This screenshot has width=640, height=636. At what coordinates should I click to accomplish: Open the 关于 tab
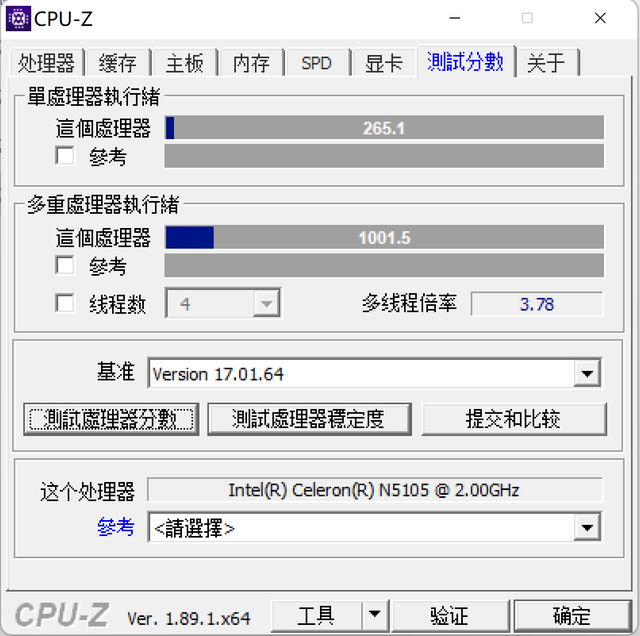[x=547, y=63]
